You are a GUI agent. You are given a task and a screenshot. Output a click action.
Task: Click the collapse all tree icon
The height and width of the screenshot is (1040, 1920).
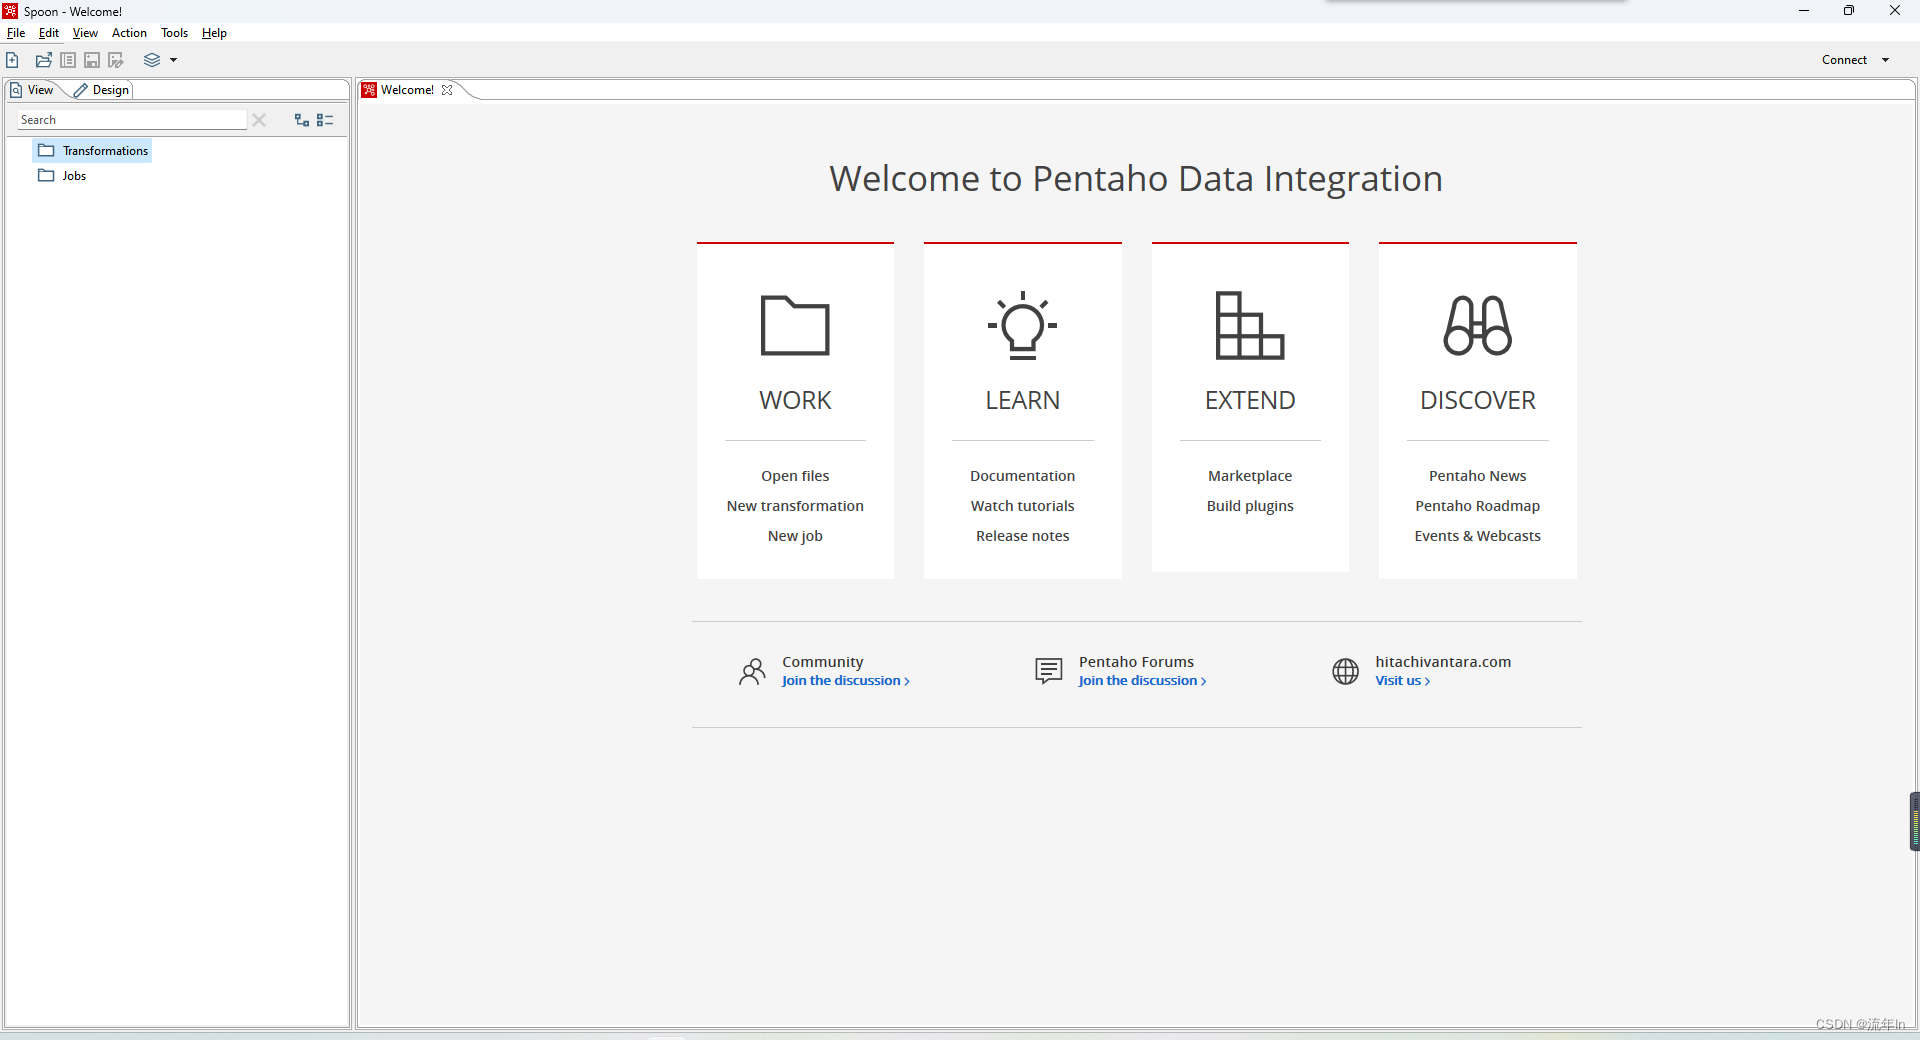[325, 120]
